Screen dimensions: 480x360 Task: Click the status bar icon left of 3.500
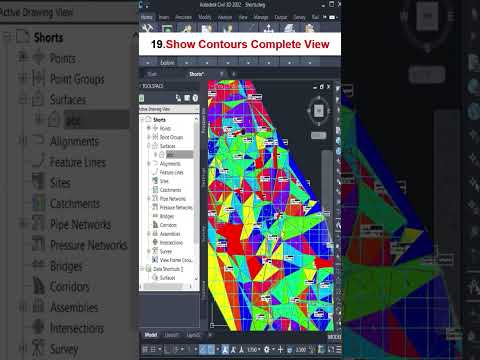(290, 349)
